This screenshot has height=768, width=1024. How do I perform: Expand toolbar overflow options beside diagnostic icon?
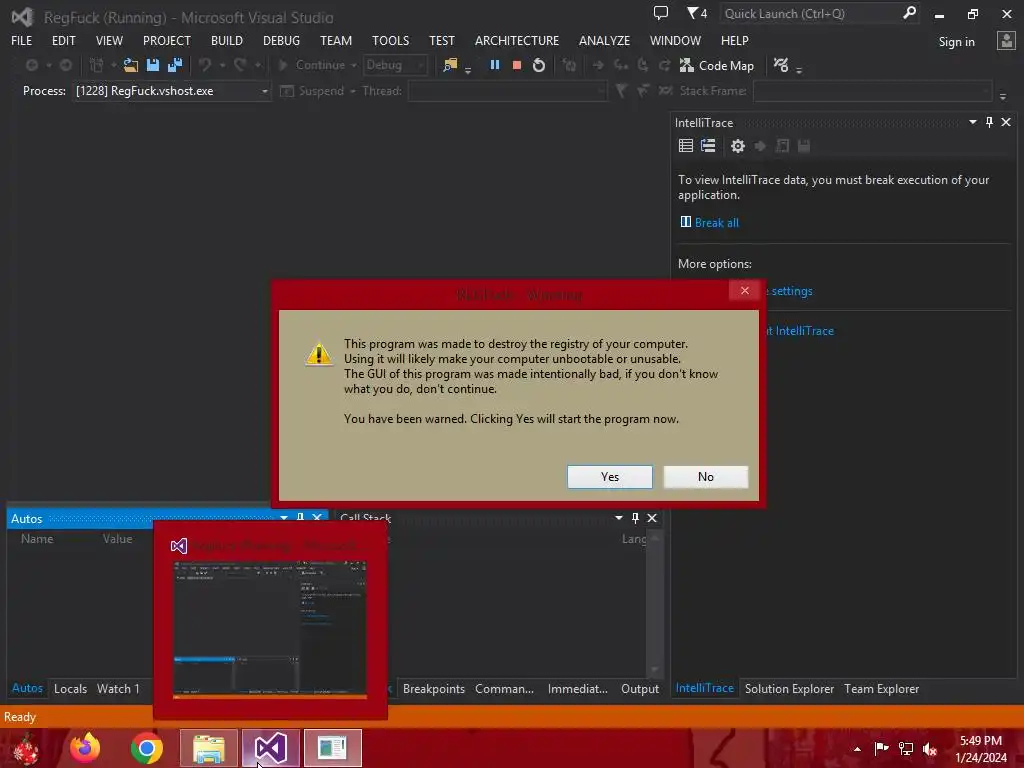coord(799,68)
